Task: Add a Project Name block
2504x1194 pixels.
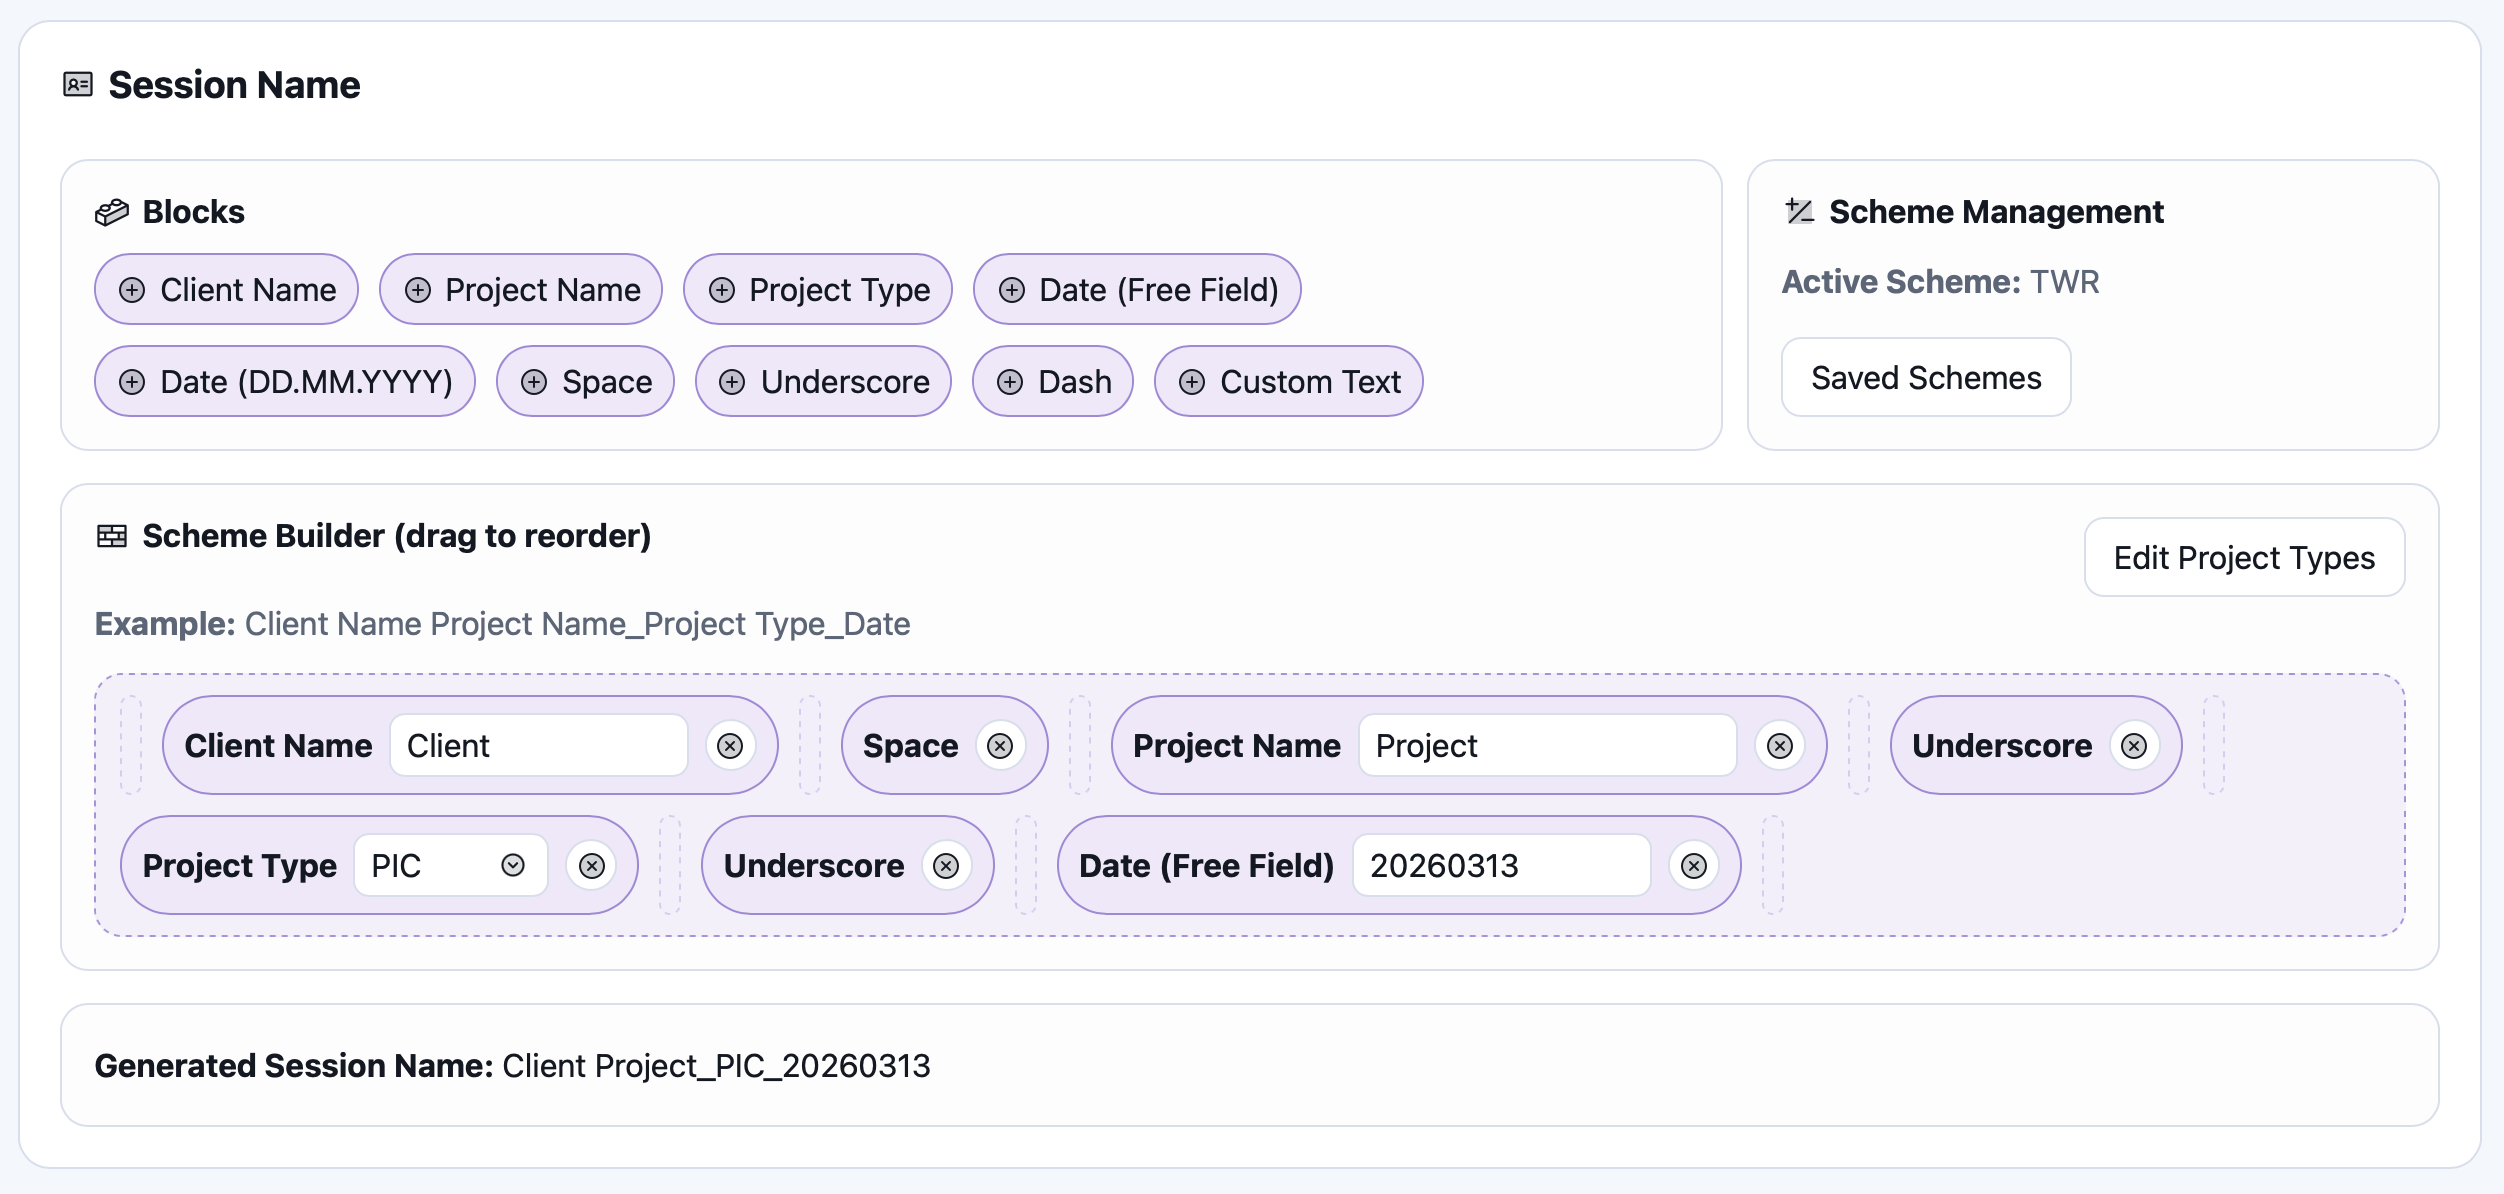Action: coord(520,289)
